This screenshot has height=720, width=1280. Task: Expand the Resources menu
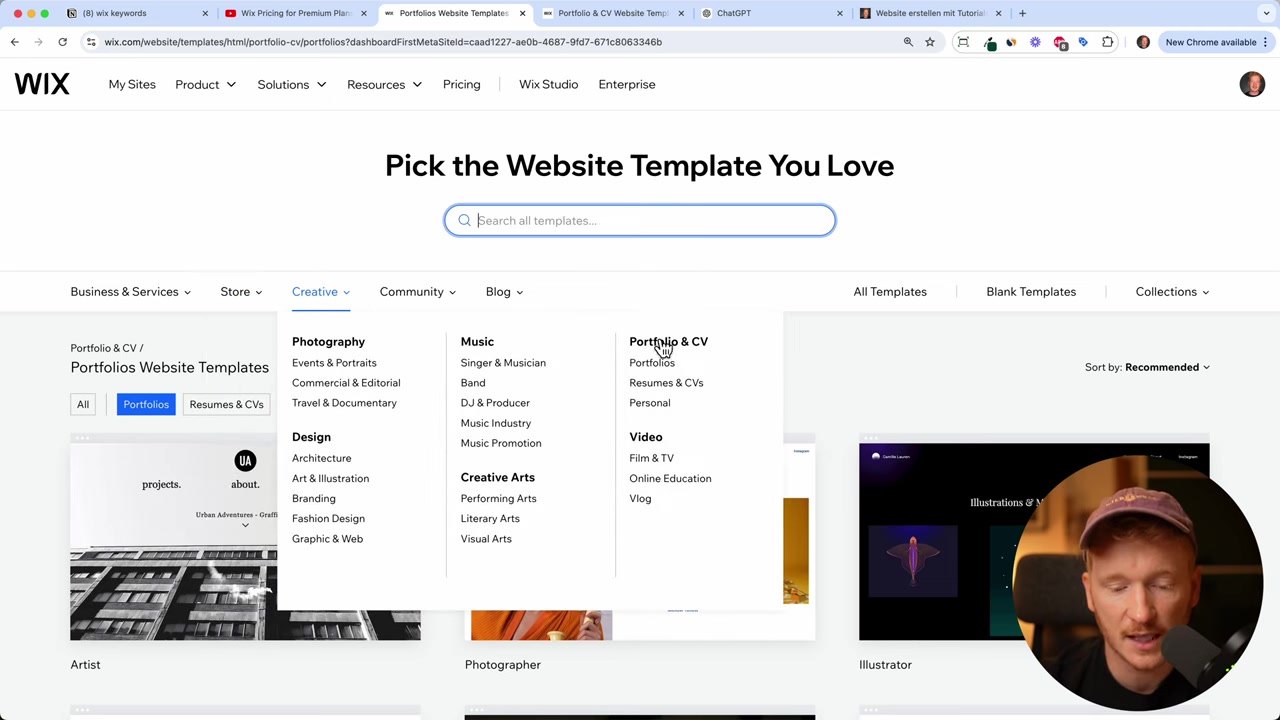pos(384,84)
